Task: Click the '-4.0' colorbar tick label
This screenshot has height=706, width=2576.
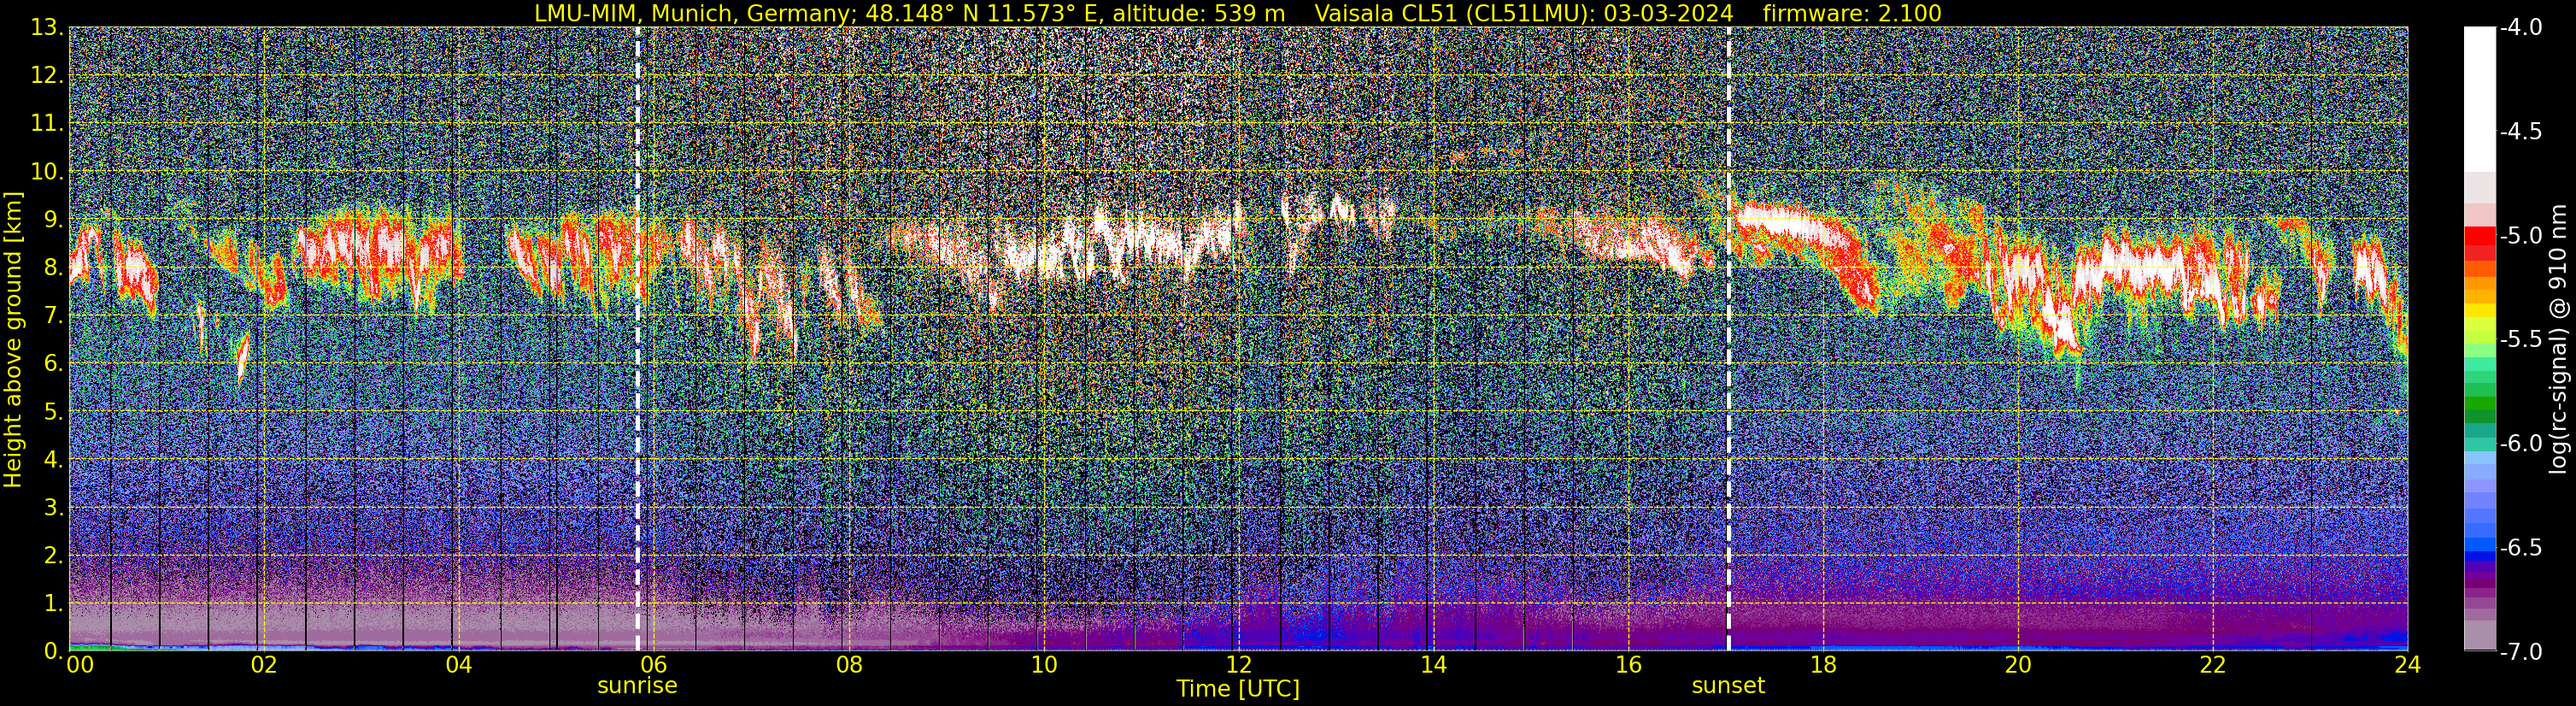Action: click(x=2521, y=27)
